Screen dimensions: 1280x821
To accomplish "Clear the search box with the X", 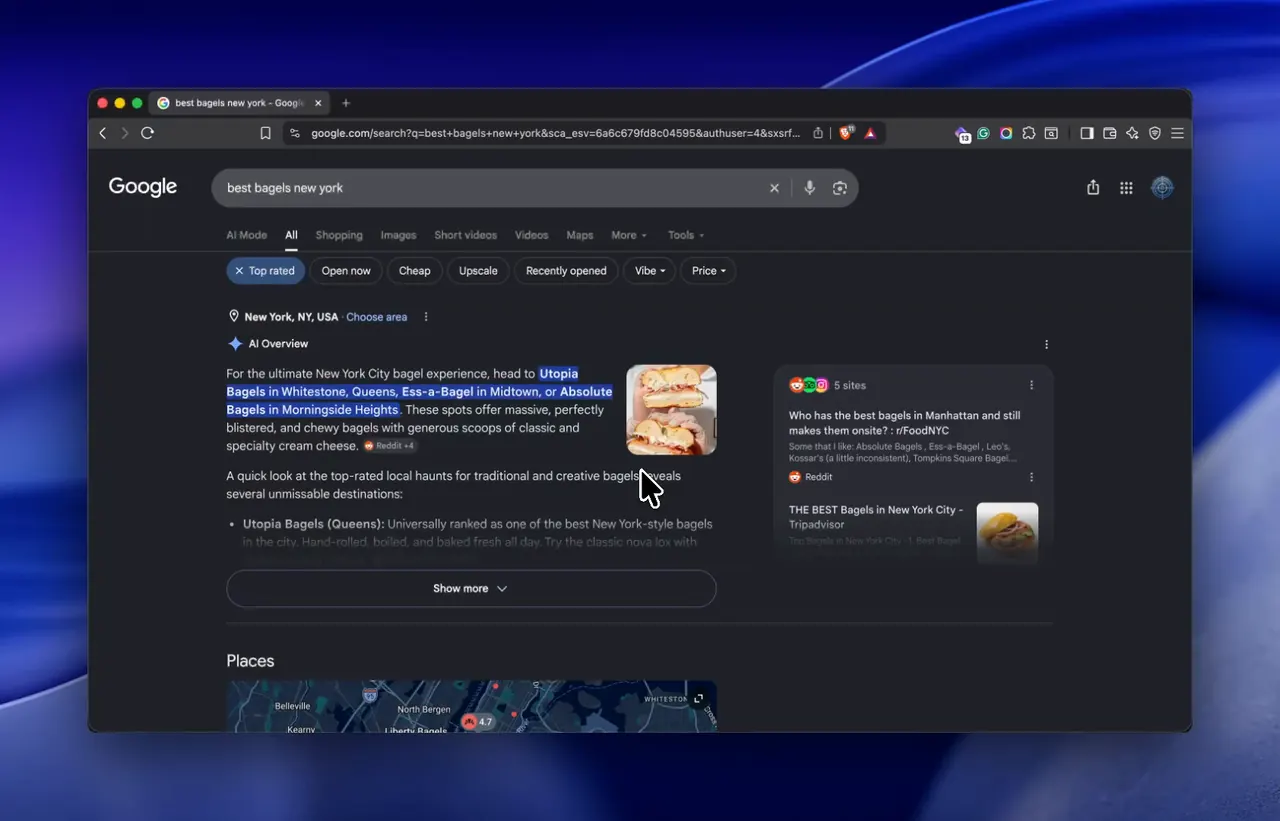I will 774,188.
